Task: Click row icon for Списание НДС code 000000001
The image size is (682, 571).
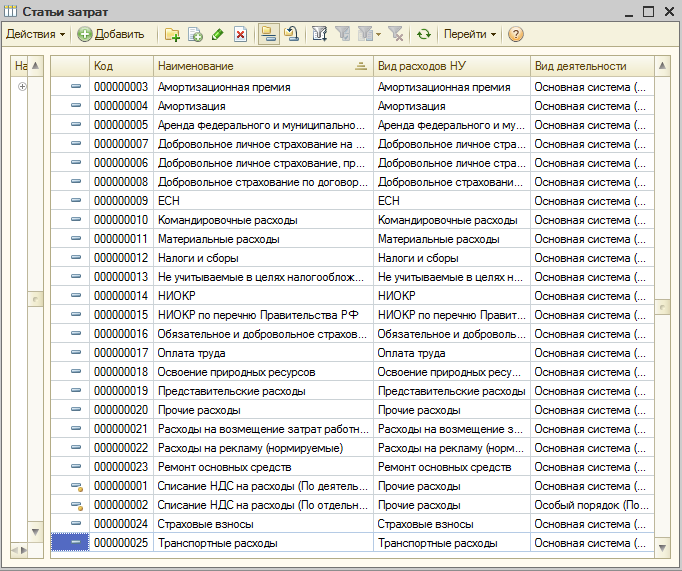Action: [x=77, y=486]
